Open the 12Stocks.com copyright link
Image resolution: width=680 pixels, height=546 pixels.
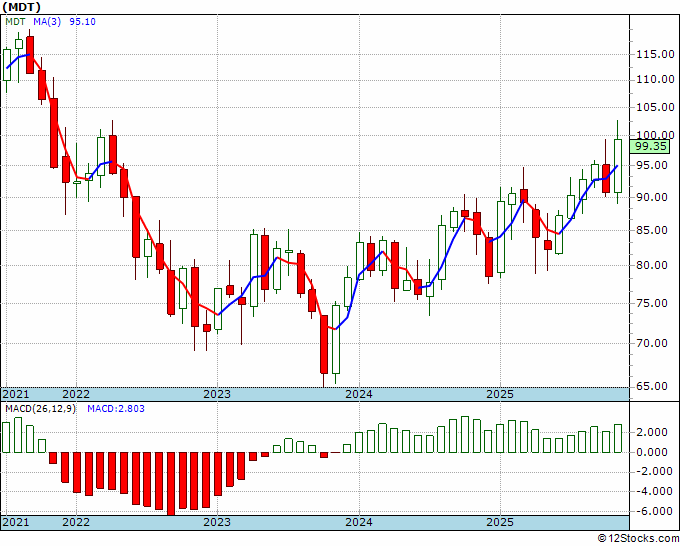(638, 539)
